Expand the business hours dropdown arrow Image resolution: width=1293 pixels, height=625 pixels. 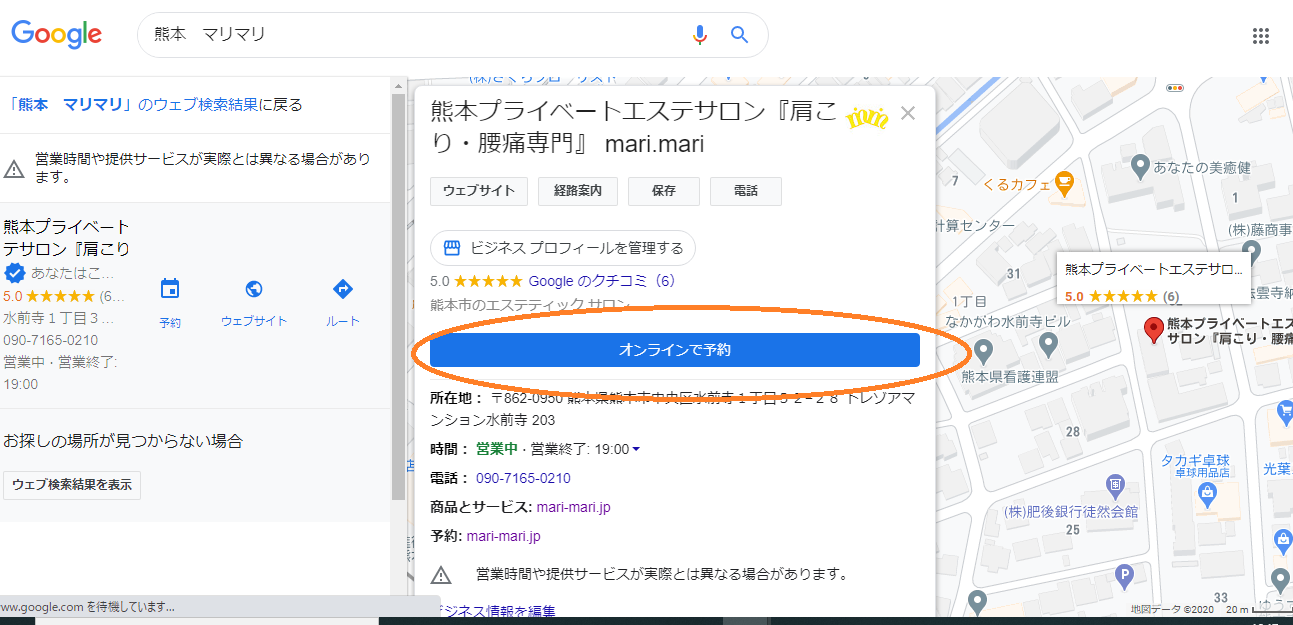click(x=636, y=450)
